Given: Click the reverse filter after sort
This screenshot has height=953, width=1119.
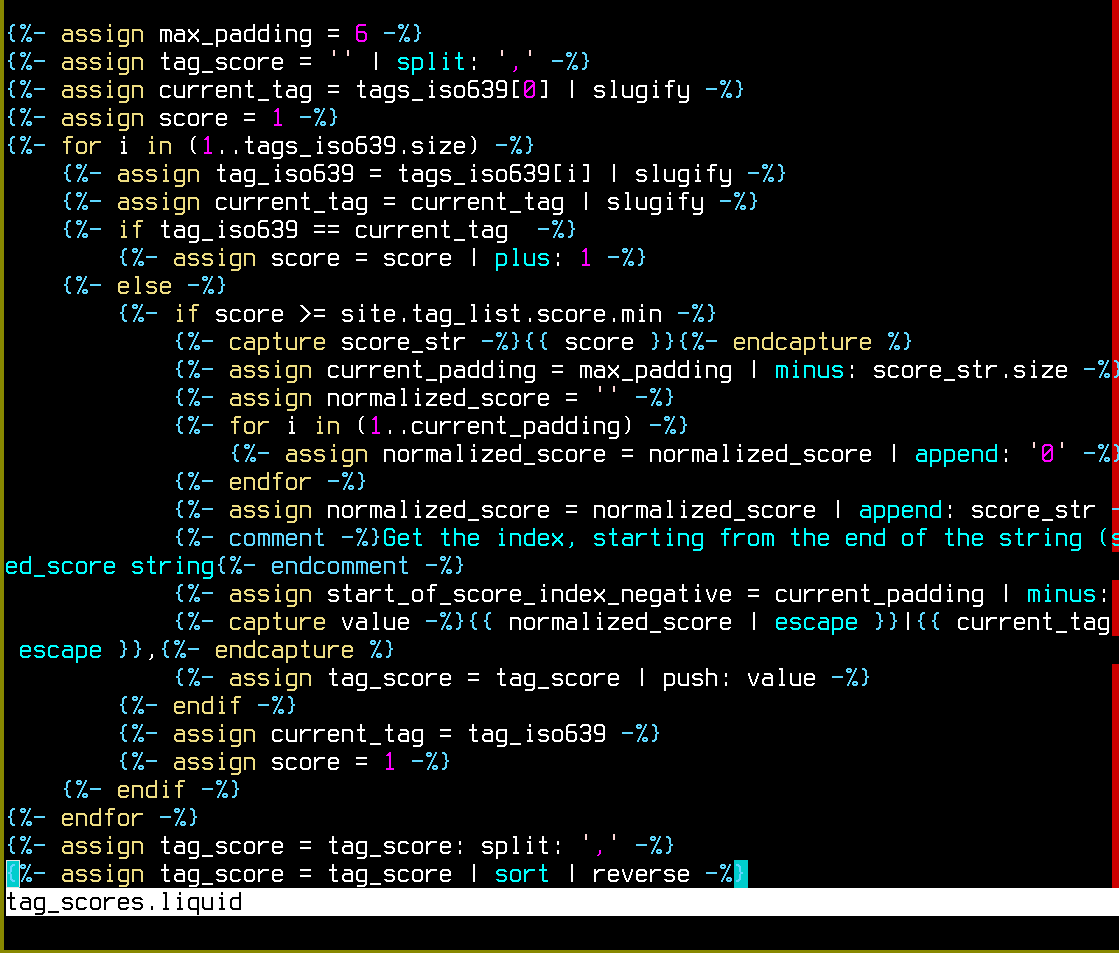Looking at the screenshot, I should click(x=640, y=873).
